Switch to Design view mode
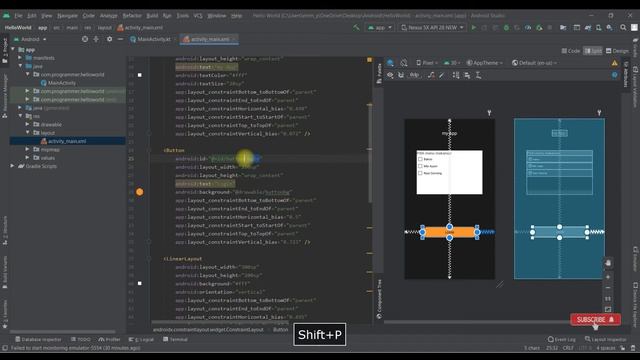 (x=617, y=51)
